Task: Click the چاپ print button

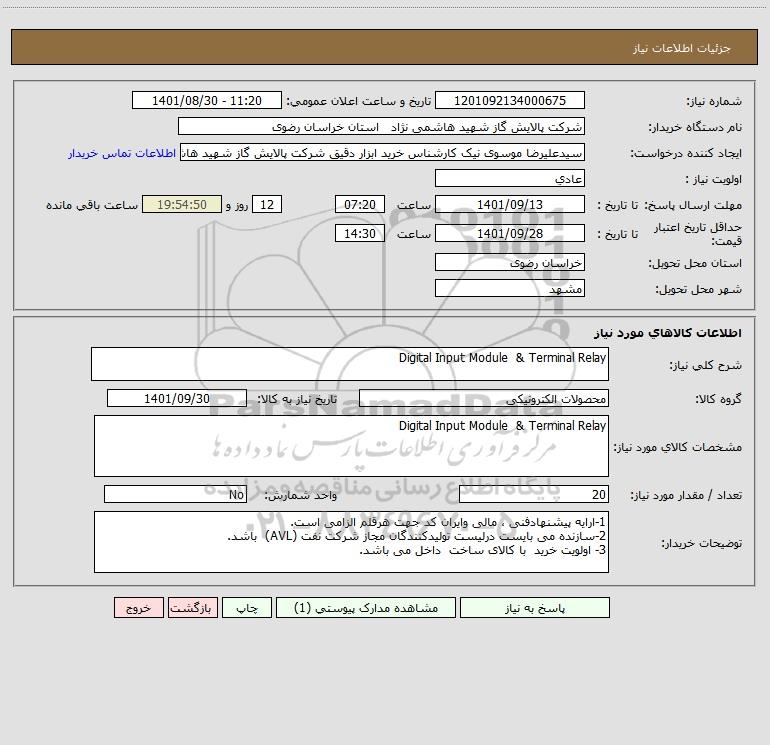Action: click(x=247, y=608)
